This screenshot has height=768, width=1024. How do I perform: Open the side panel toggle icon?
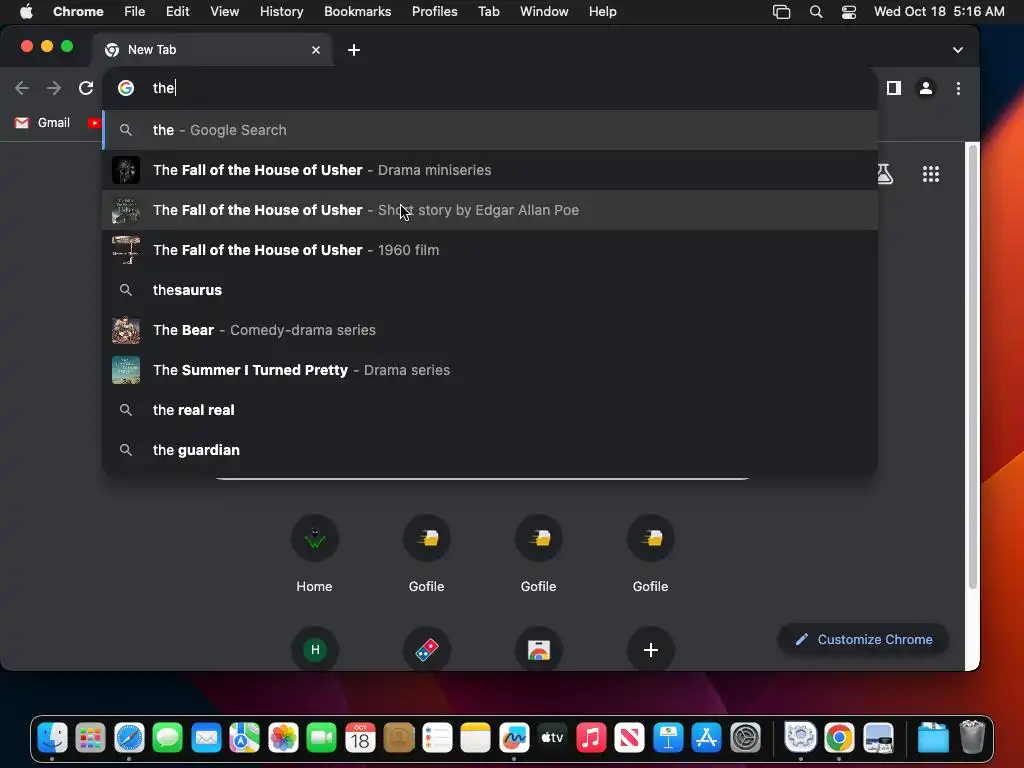point(893,88)
